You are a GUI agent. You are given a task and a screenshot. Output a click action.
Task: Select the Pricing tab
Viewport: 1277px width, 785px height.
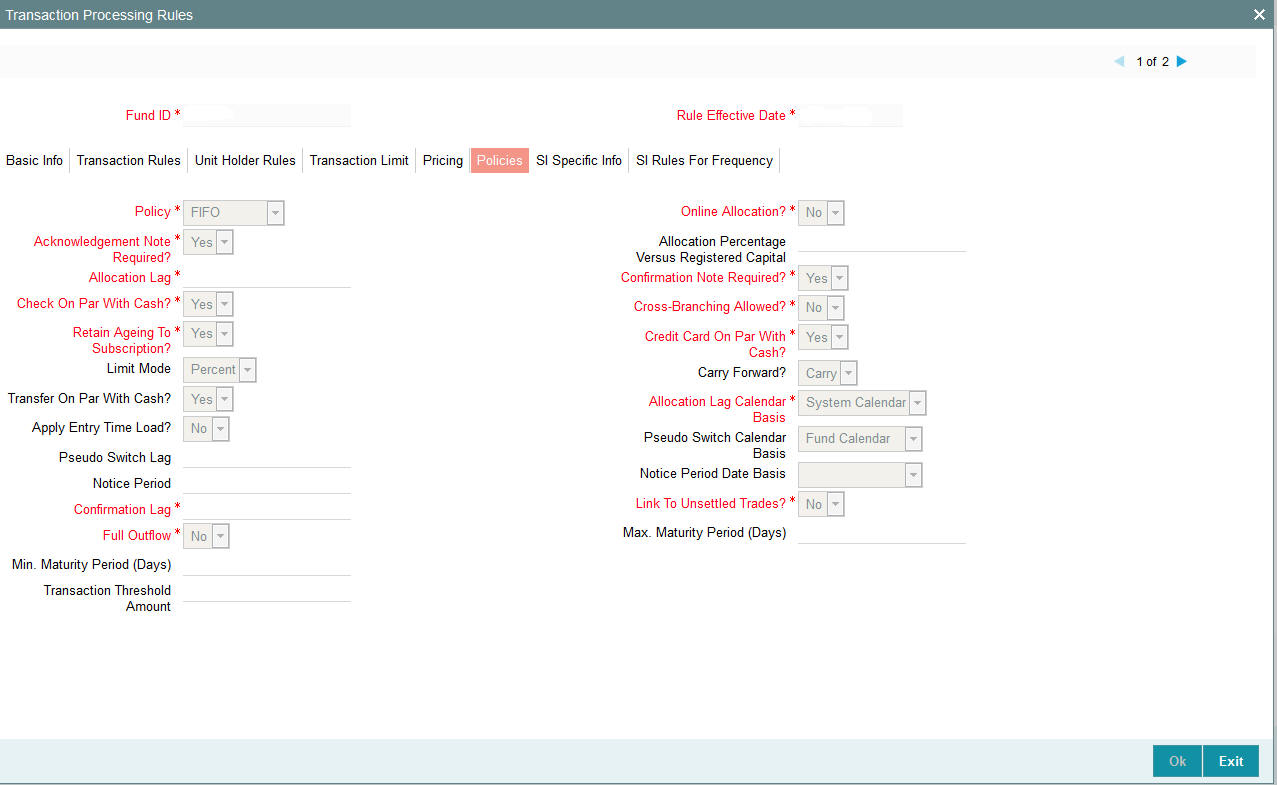pyautogui.click(x=442, y=160)
